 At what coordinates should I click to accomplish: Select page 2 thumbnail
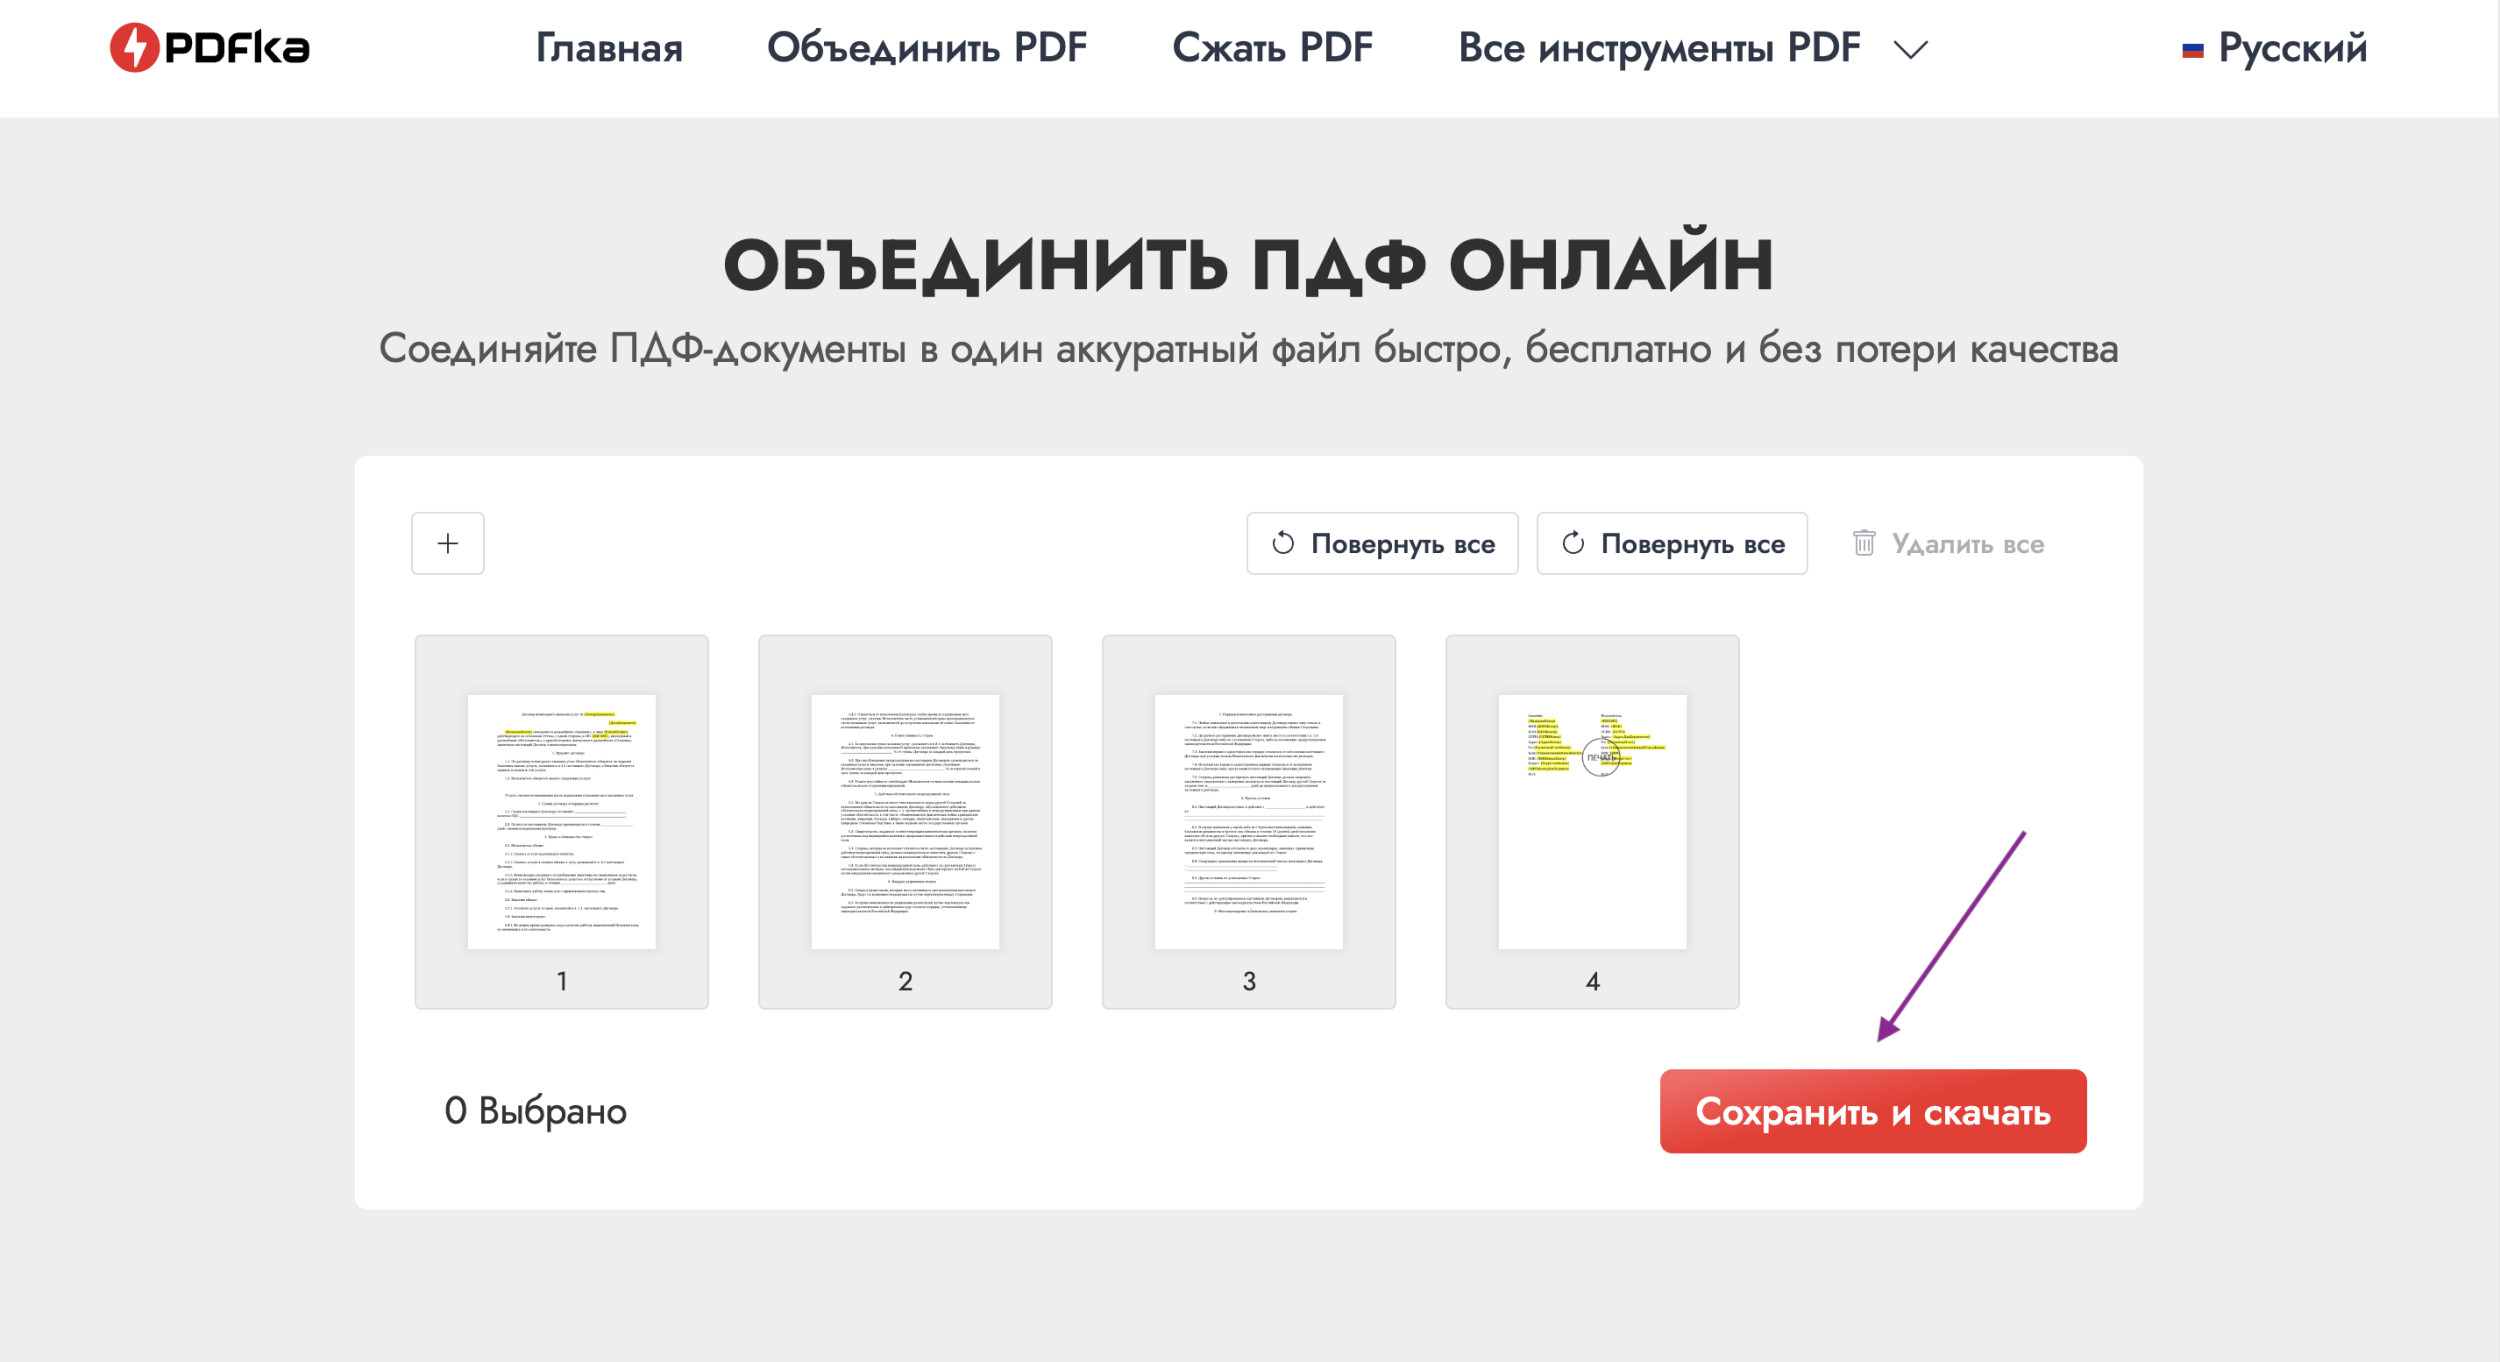pyautogui.click(x=905, y=821)
